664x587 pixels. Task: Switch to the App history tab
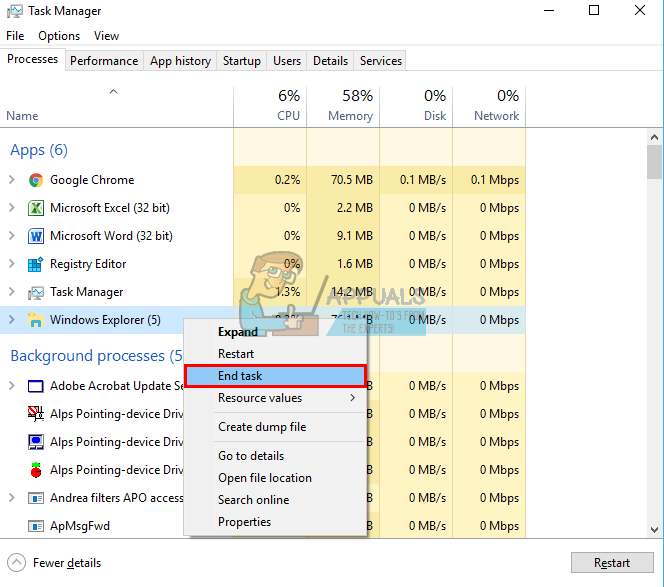pyautogui.click(x=180, y=61)
